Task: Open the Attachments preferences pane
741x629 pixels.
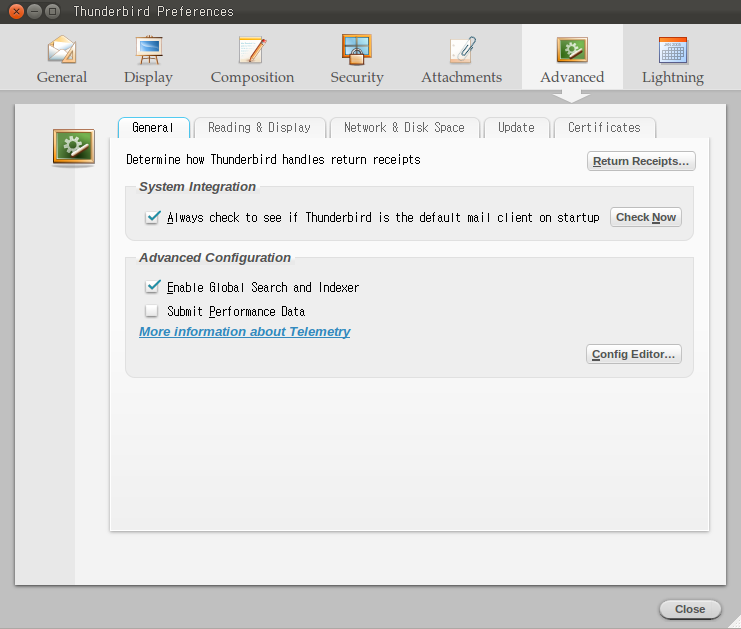Action: (x=462, y=60)
